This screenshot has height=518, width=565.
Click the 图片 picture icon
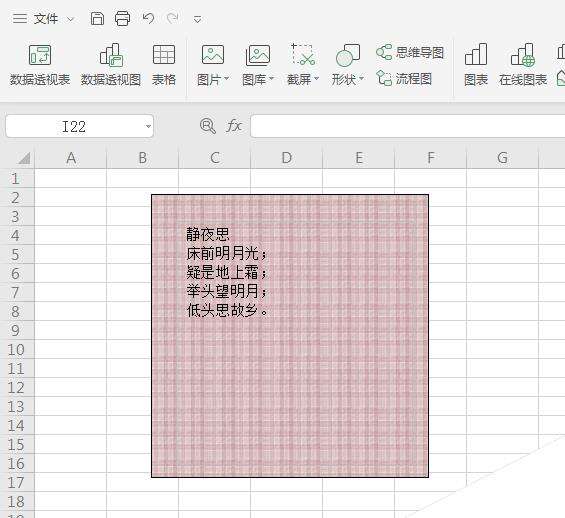tap(213, 55)
